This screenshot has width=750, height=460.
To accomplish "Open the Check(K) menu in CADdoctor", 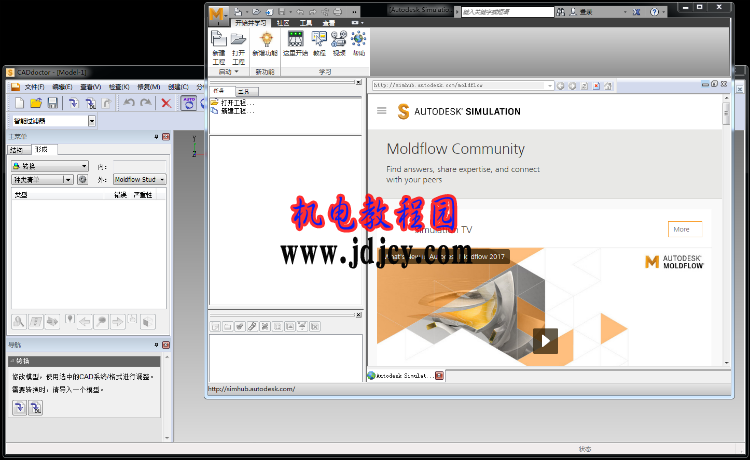I will pyautogui.click(x=119, y=87).
